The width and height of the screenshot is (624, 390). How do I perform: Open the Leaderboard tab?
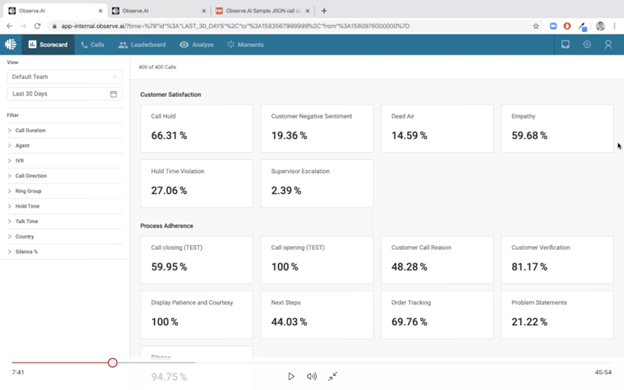(142, 45)
